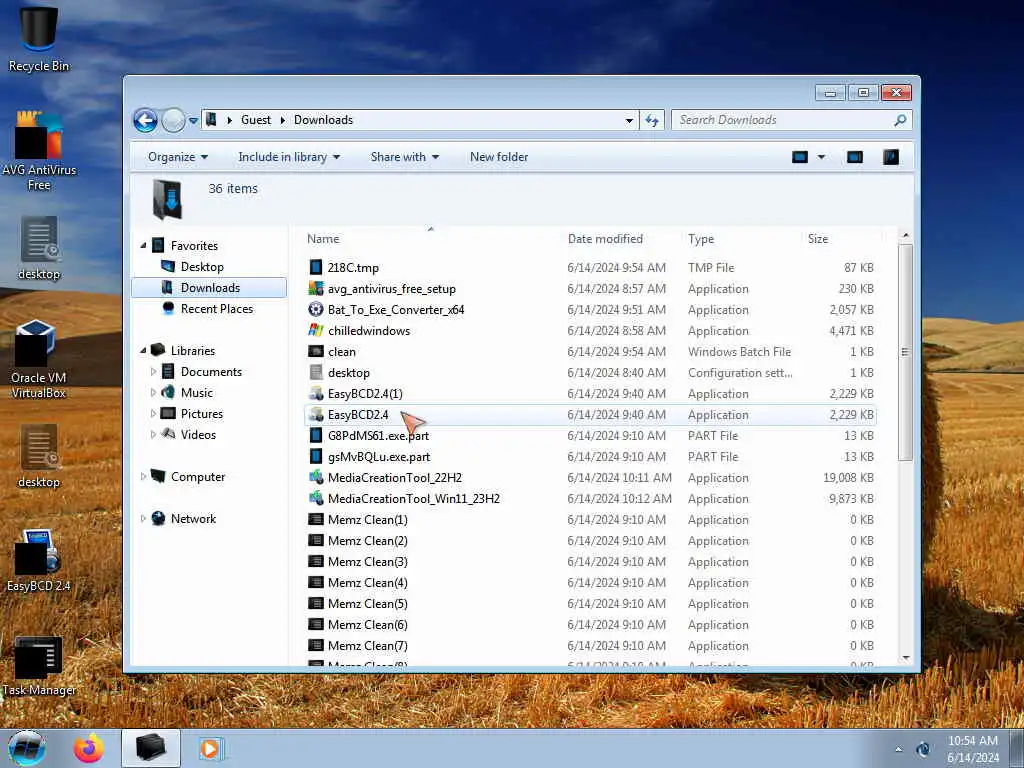Select Recent Places in Favorites
Screen dimensions: 1024x768
(216, 308)
